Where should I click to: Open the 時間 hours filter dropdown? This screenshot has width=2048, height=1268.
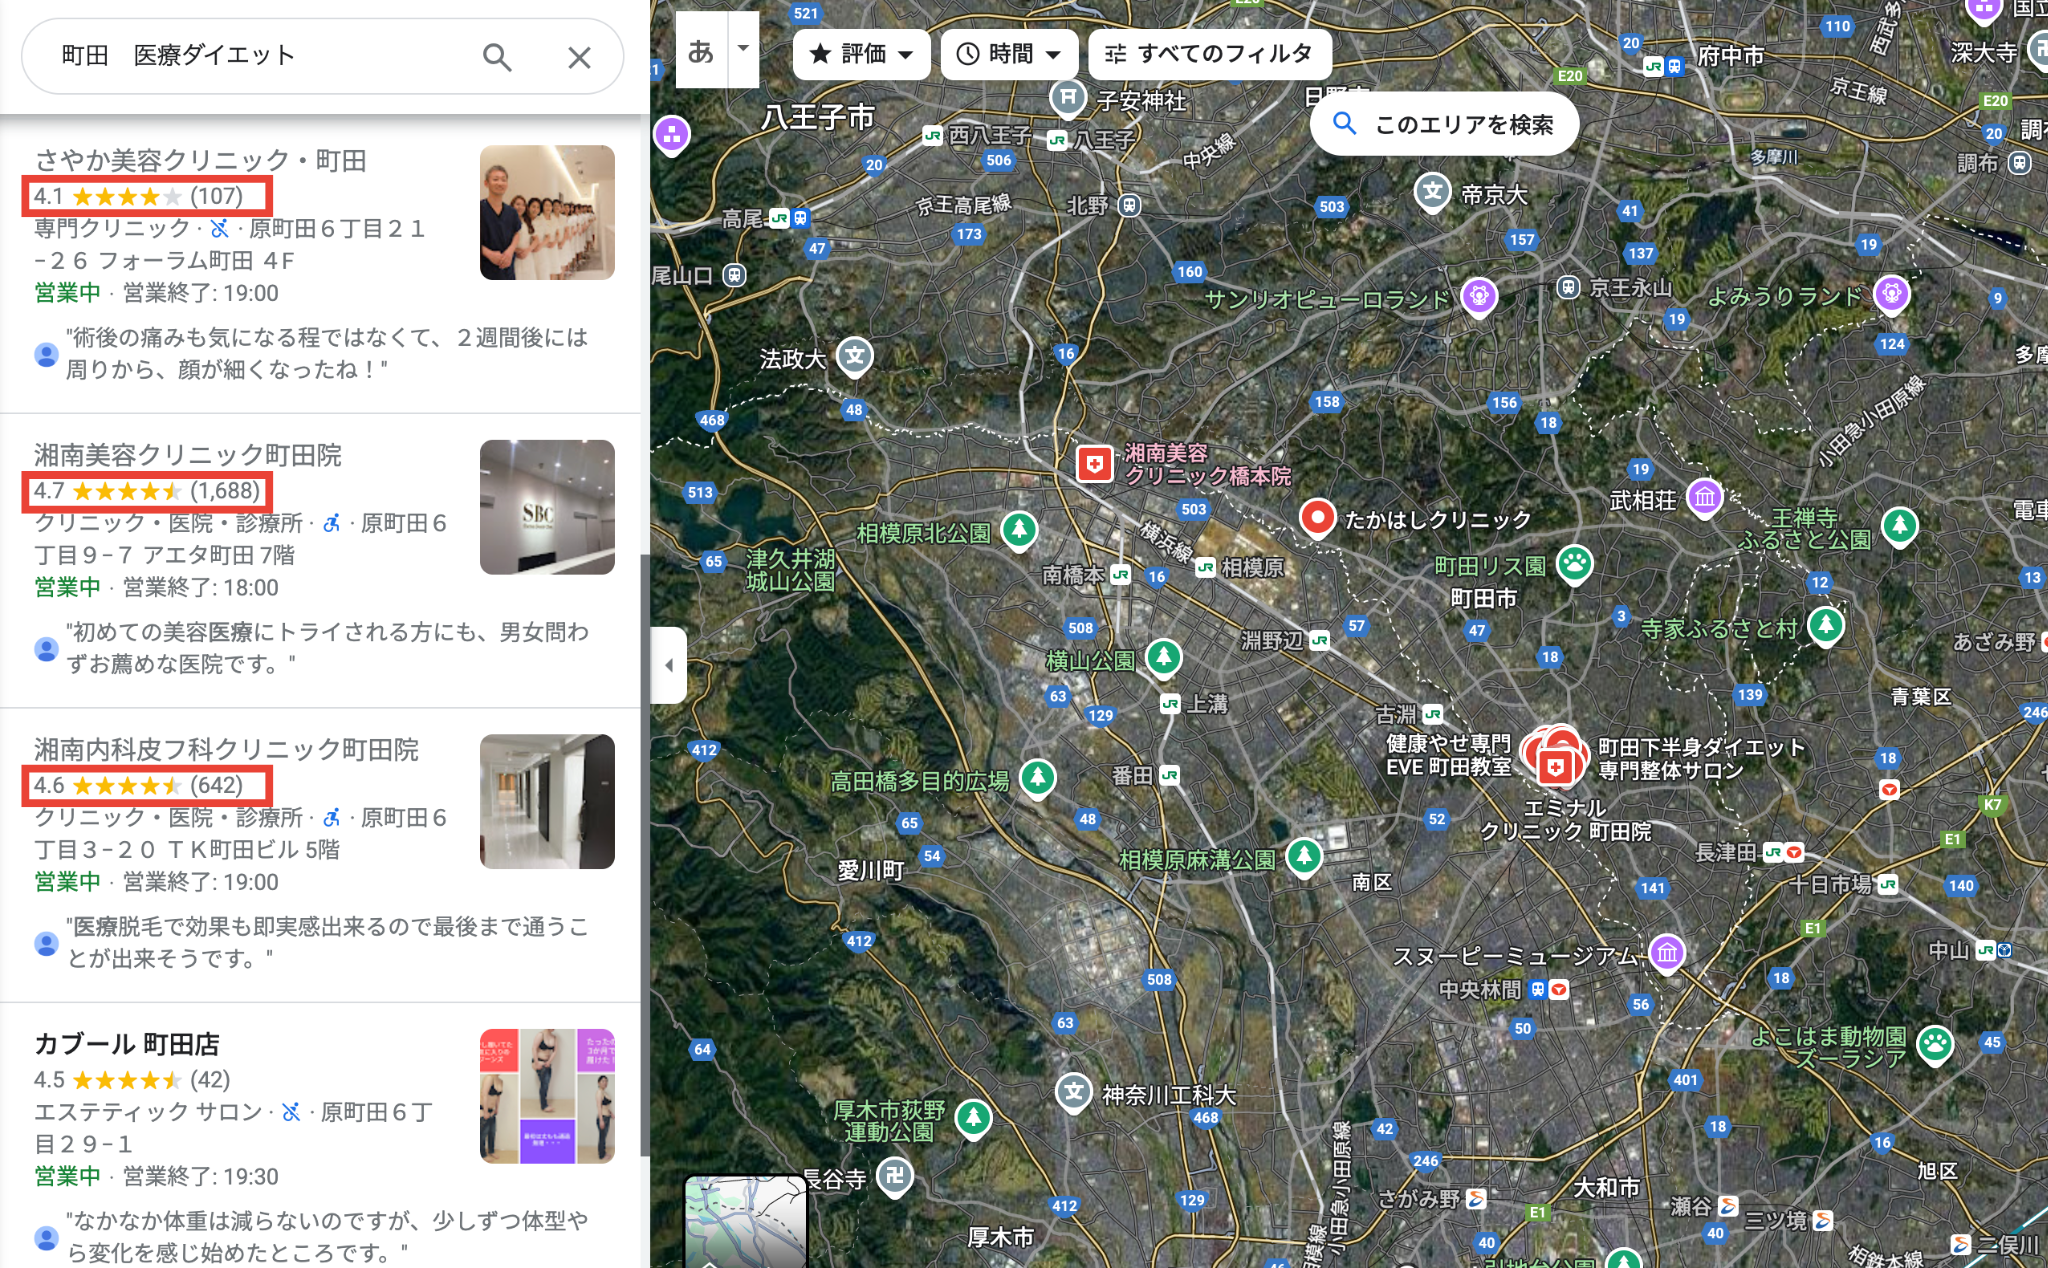[x=1009, y=54]
